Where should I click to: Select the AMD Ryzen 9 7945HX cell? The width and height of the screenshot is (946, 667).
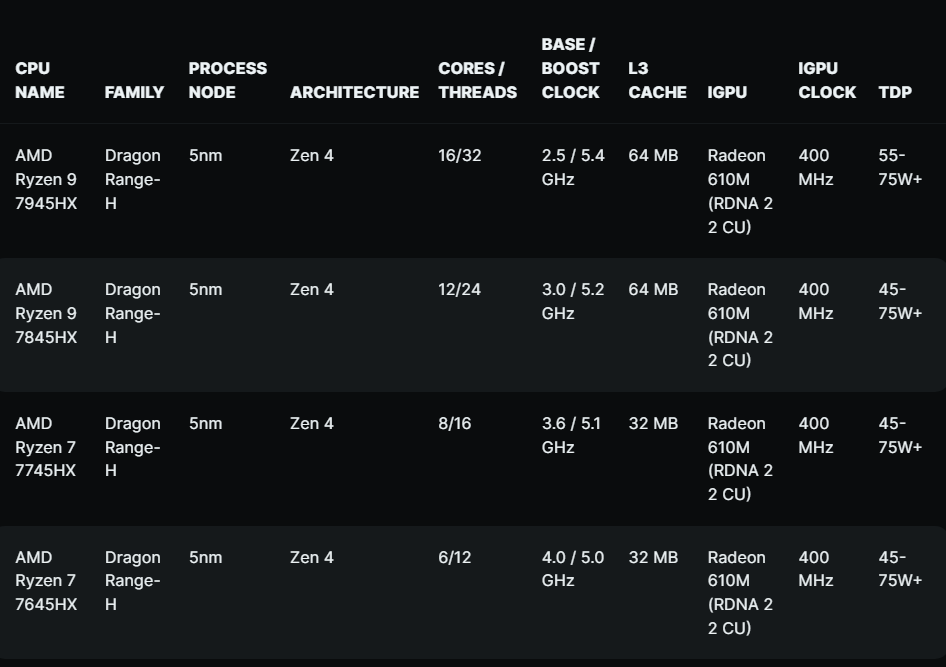click(x=46, y=180)
